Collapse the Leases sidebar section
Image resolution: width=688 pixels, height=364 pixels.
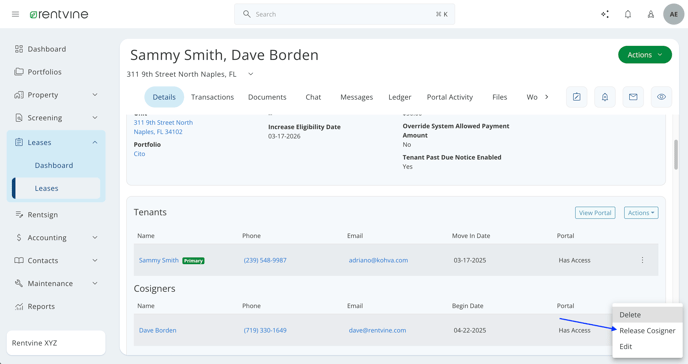click(95, 142)
